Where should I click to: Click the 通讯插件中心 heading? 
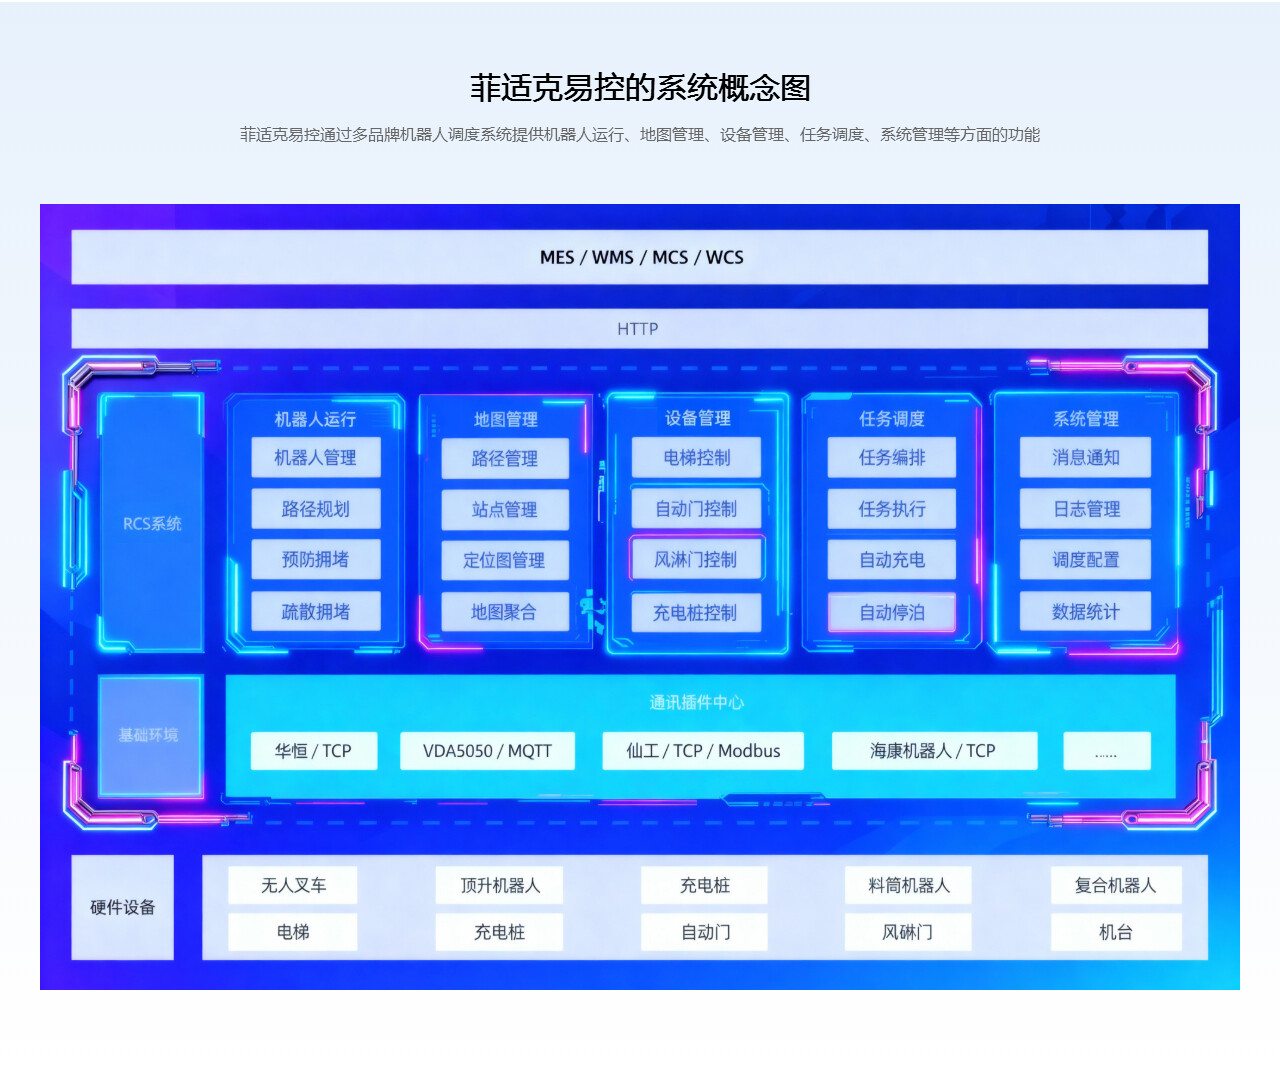(697, 702)
